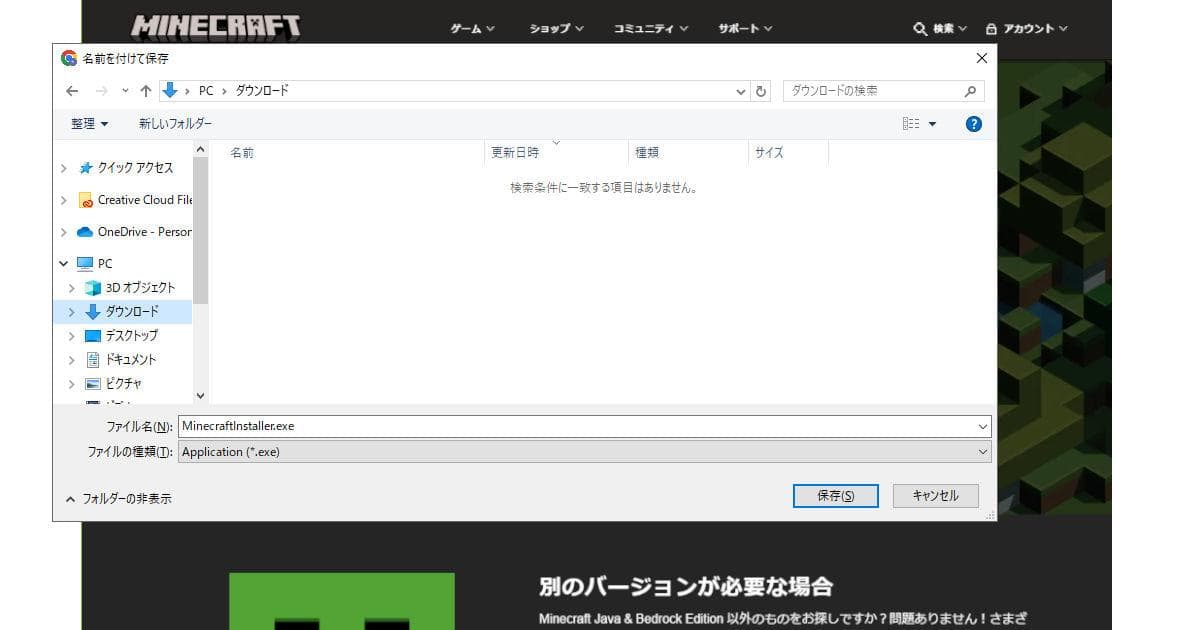Viewport: 1200px width, 630px height.
Task: Open the file name dropdown arrow
Action: point(984,426)
